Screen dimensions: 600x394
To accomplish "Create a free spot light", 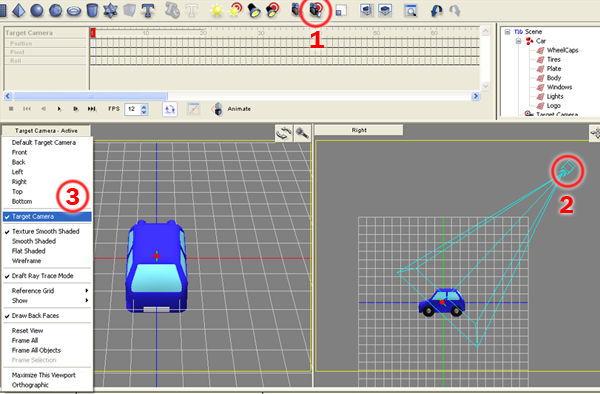I will point(254,10).
